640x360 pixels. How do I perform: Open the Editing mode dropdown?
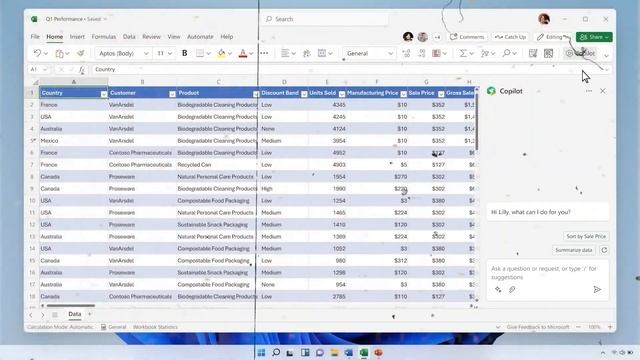tap(553, 37)
